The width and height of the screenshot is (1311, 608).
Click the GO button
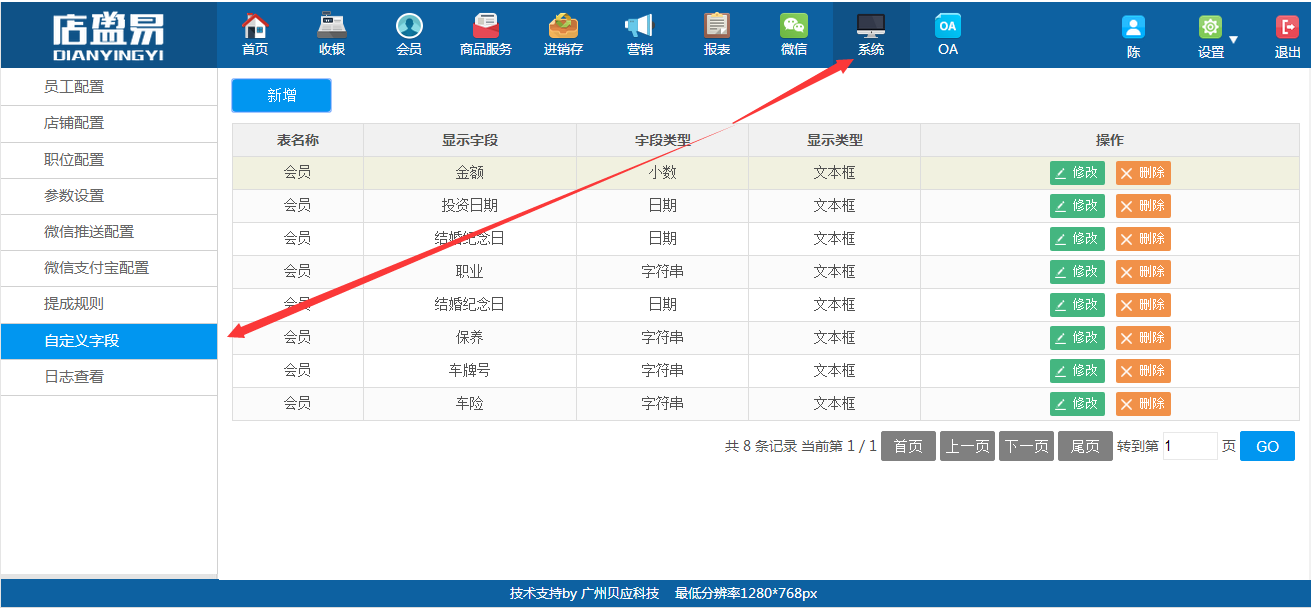point(1267,446)
